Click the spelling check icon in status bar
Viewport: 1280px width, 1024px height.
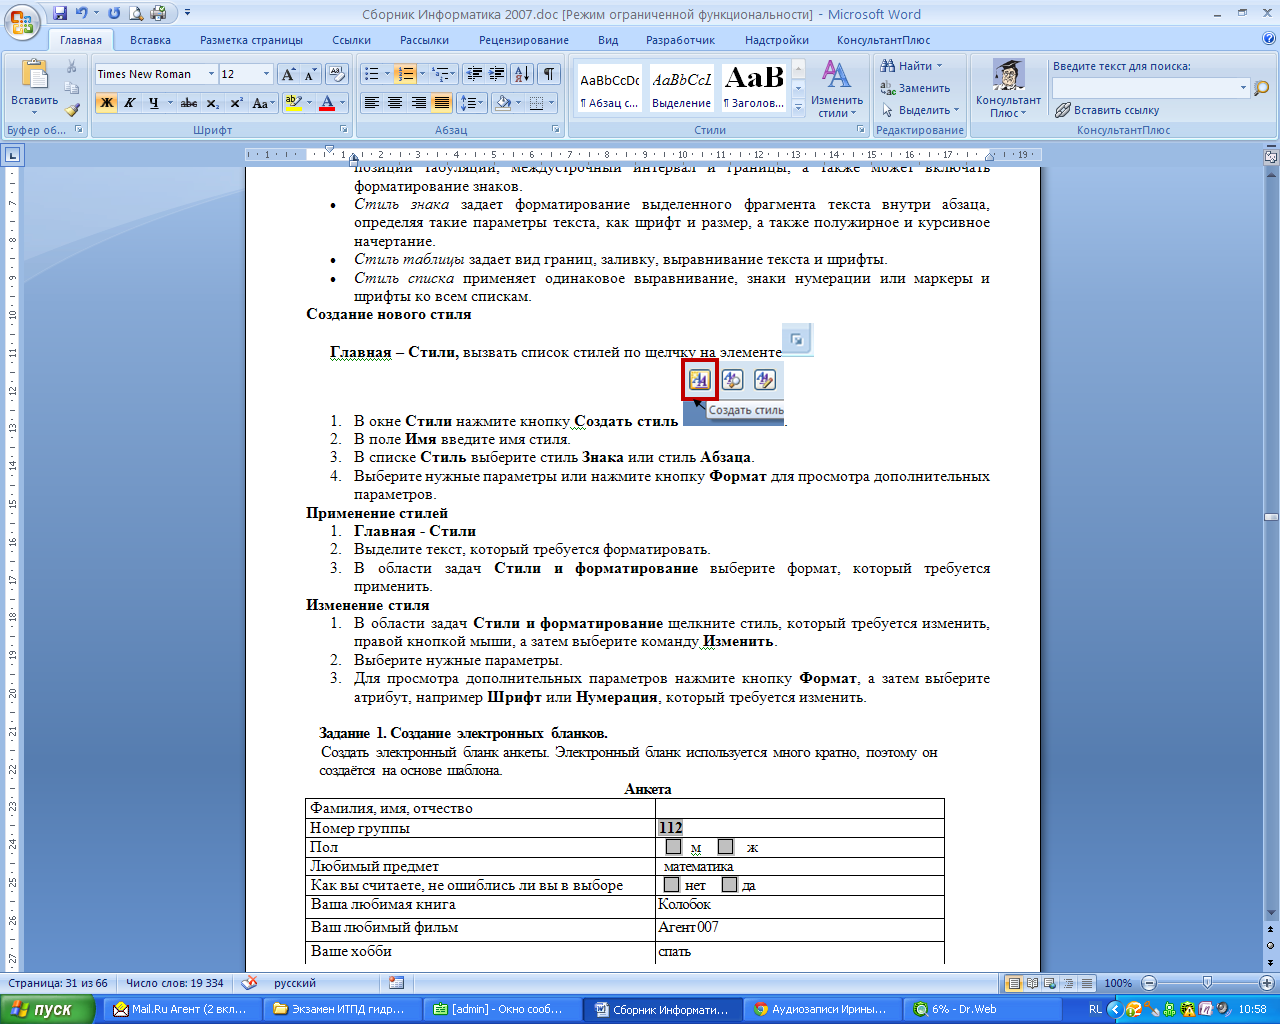pos(250,983)
